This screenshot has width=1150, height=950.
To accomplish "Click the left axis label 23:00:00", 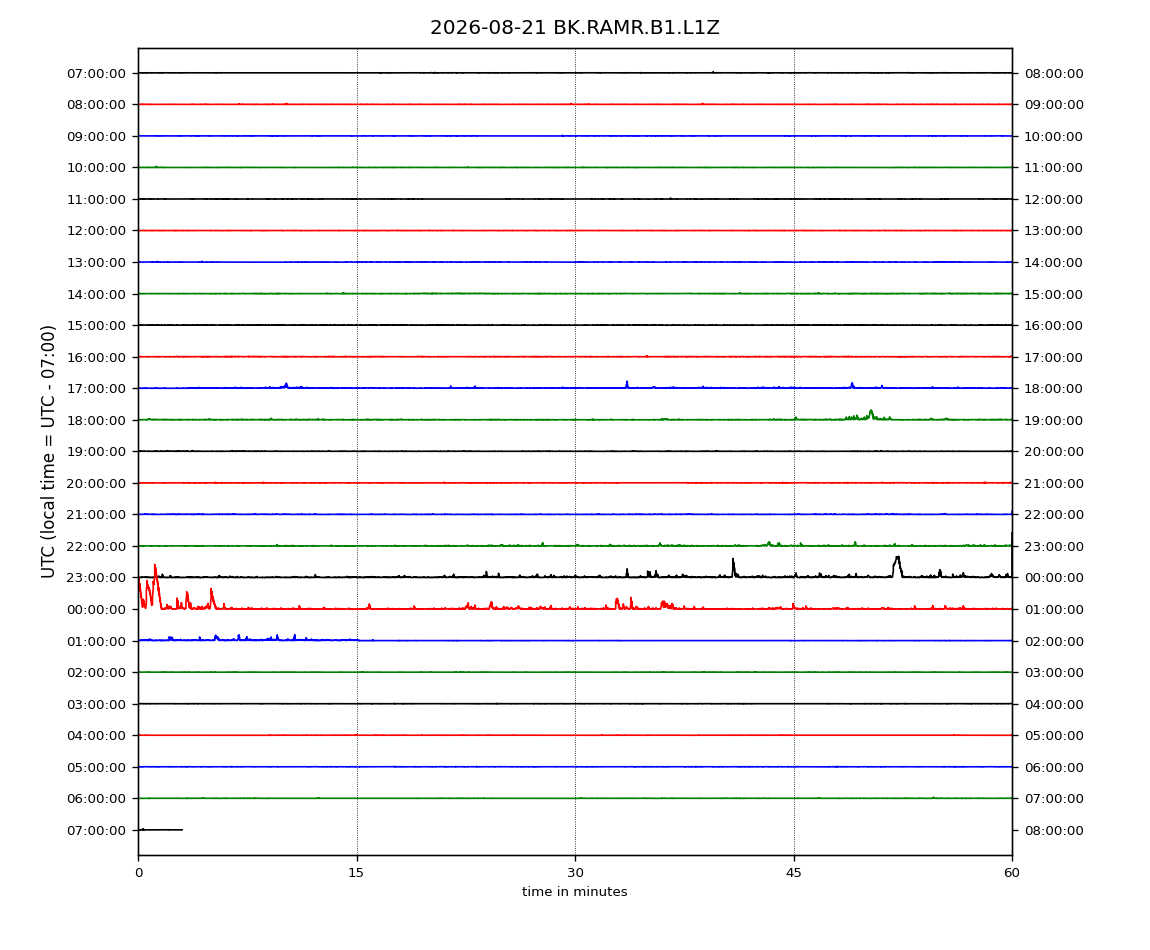I will (96, 578).
